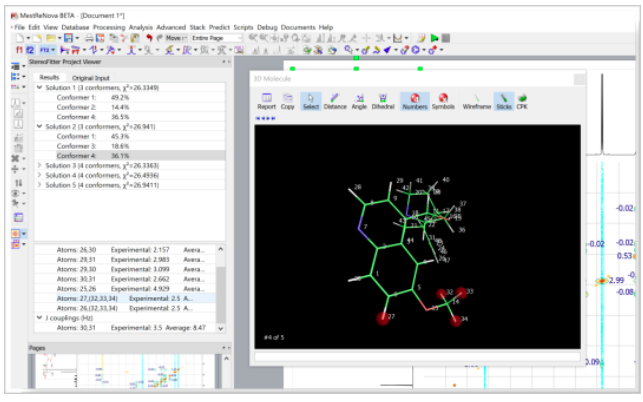The height and width of the screenshot is (402, 643).
Task: Open the Move mode dropdown
Action: click(177, 38)
